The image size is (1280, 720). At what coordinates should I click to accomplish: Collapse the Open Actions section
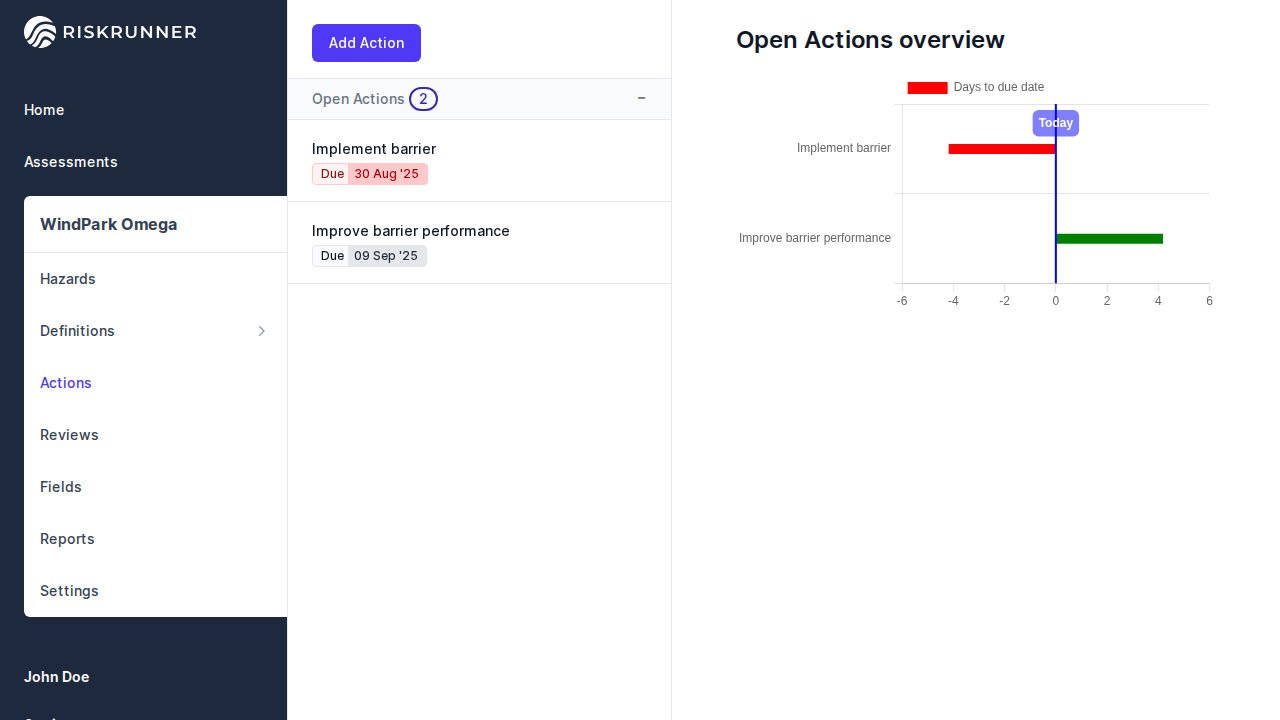pyautogui.click(x=641, y=98)
